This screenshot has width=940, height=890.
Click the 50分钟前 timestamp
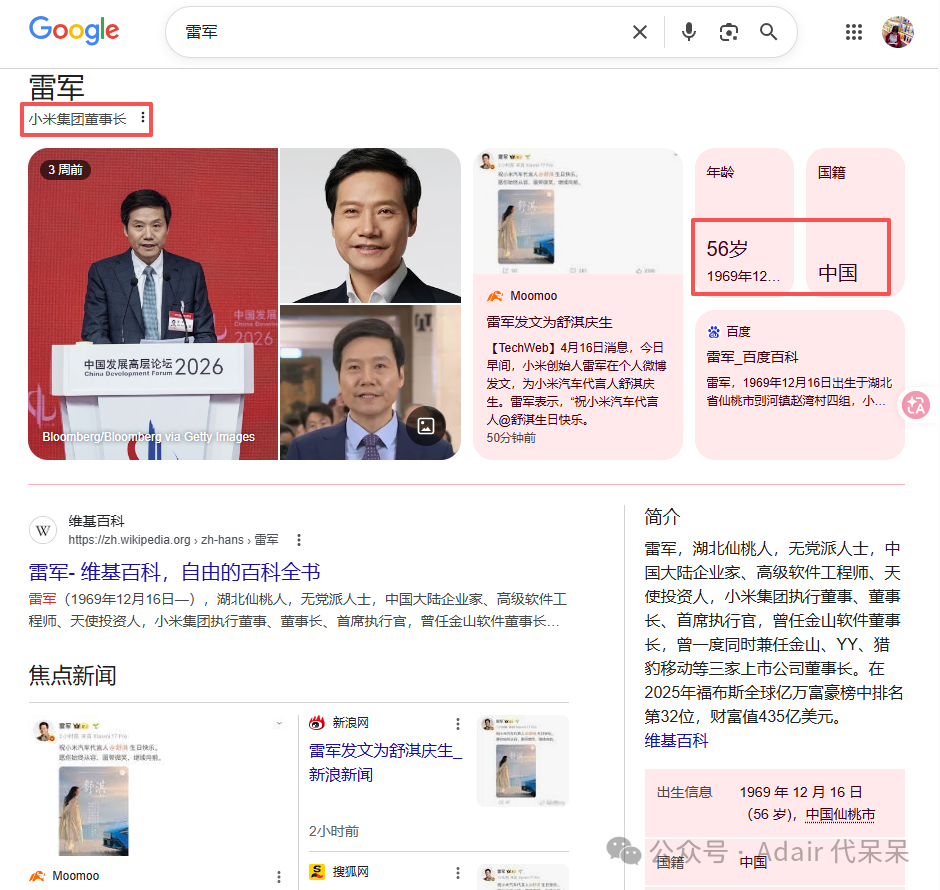pos(511,438)
